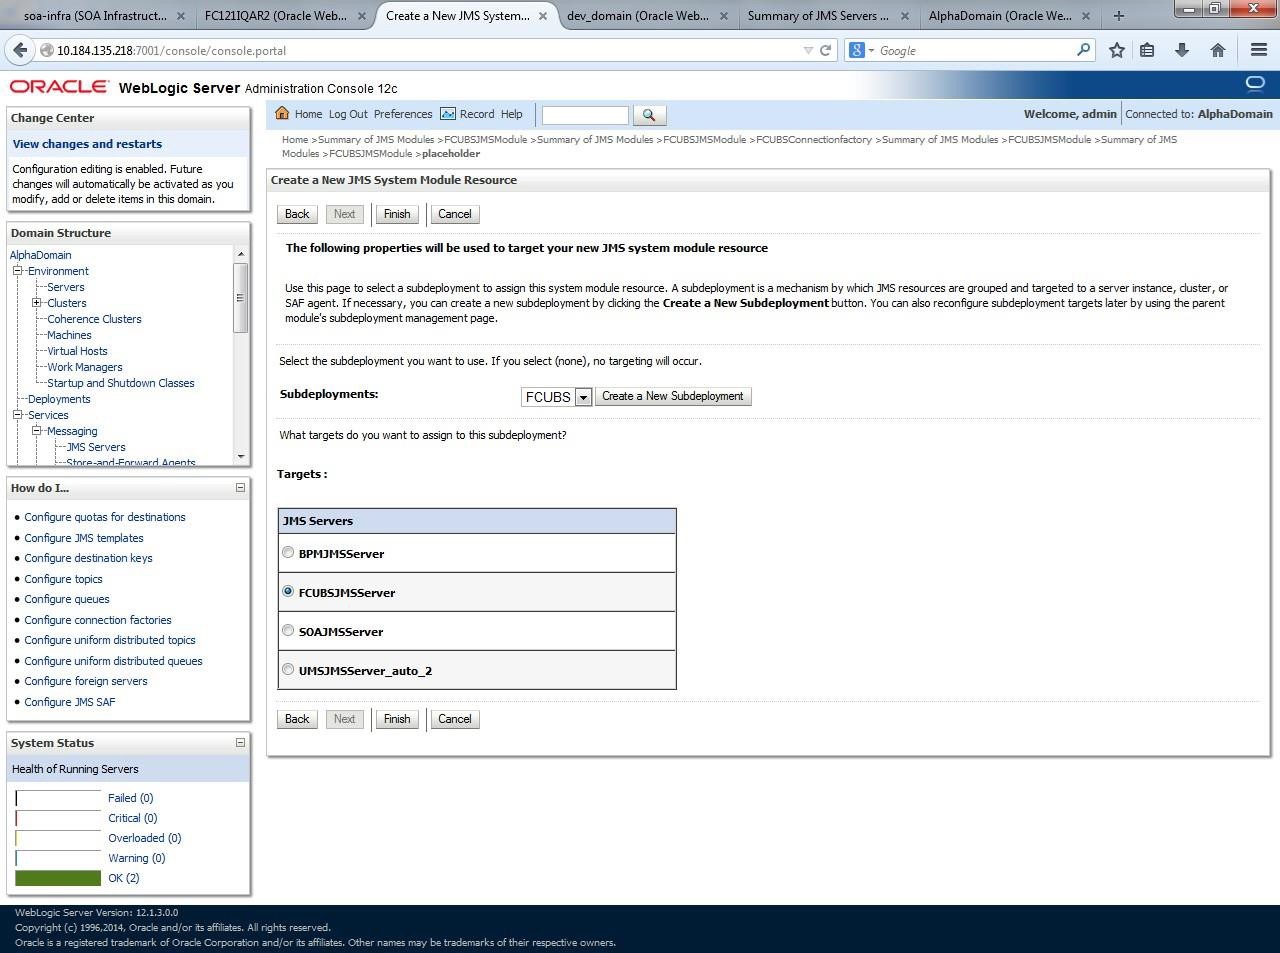
Task: Close the Summary of JMS Servers tab
Action: pos(904,16)
